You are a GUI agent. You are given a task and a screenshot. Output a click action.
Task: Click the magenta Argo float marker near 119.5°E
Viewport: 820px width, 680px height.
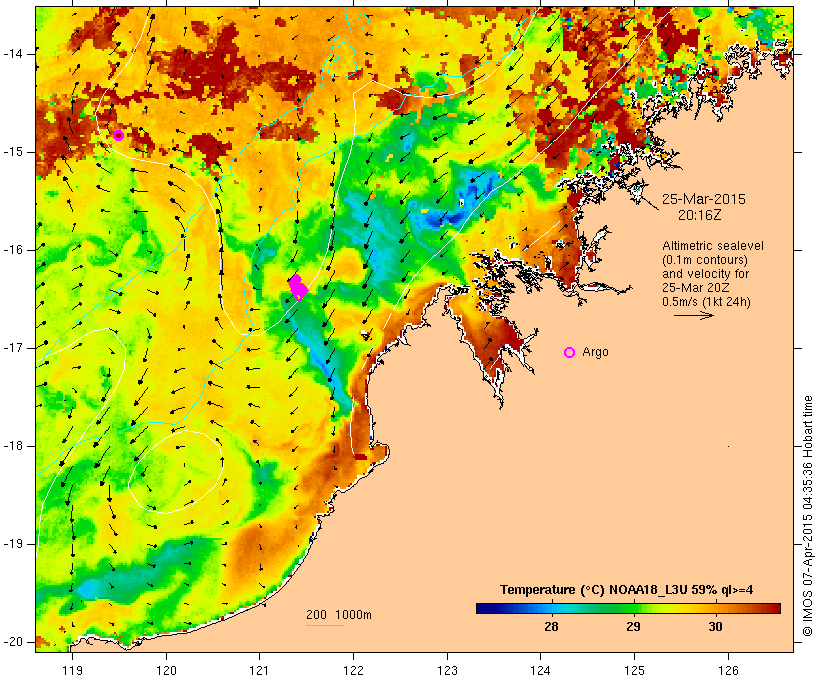coord(118,135)
